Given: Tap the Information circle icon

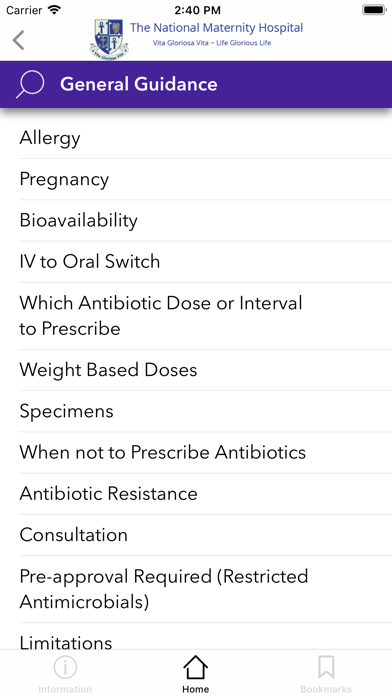Looking at the screenshot, I should point(65,667).
